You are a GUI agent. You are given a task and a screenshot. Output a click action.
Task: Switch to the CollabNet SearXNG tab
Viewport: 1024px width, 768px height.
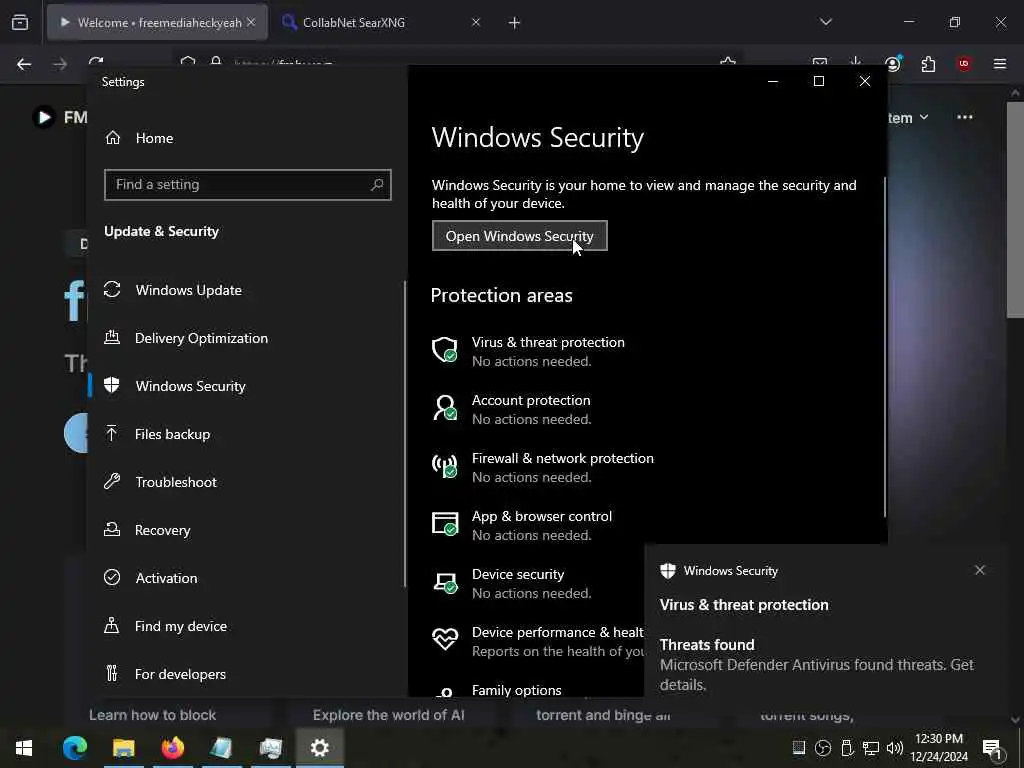click(353, 22)
